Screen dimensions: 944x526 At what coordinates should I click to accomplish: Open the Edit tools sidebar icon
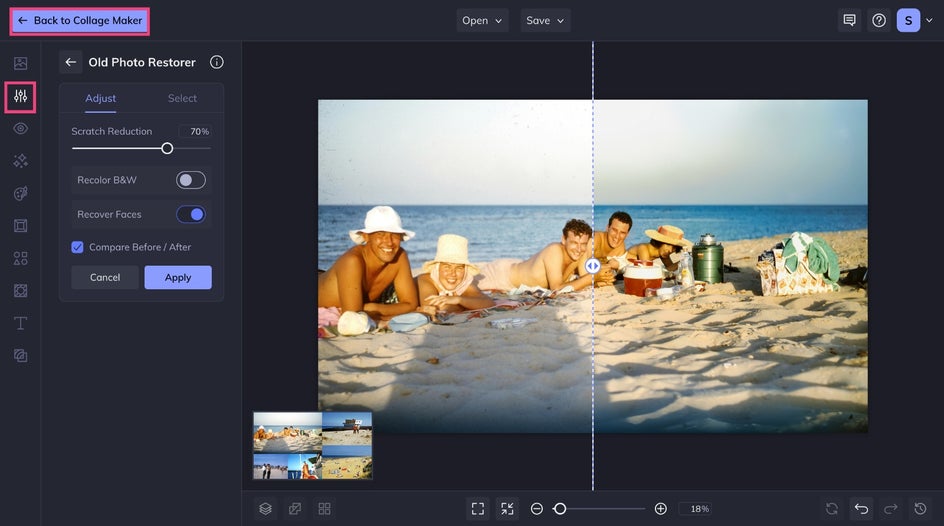pyautogui.click(x=20, y=97)
